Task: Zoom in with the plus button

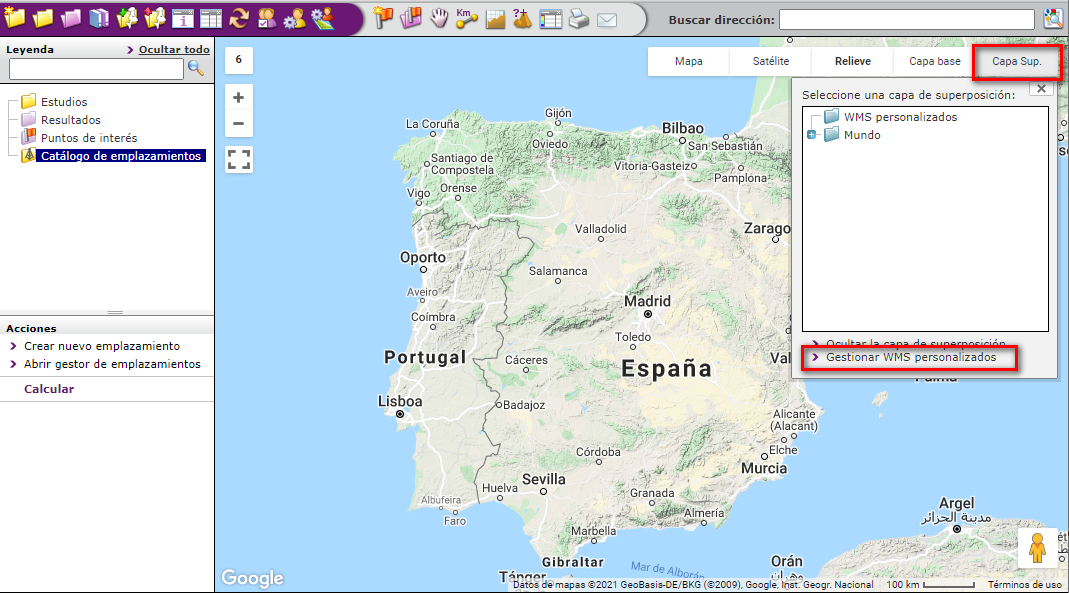Action: [x=239, y=97]
